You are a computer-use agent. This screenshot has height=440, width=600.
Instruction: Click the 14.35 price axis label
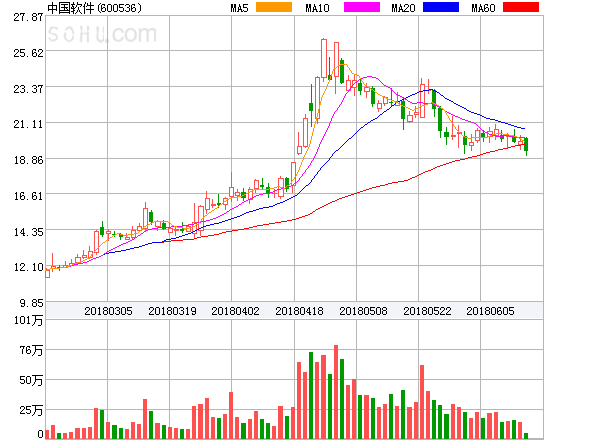[x=28, y=232]
